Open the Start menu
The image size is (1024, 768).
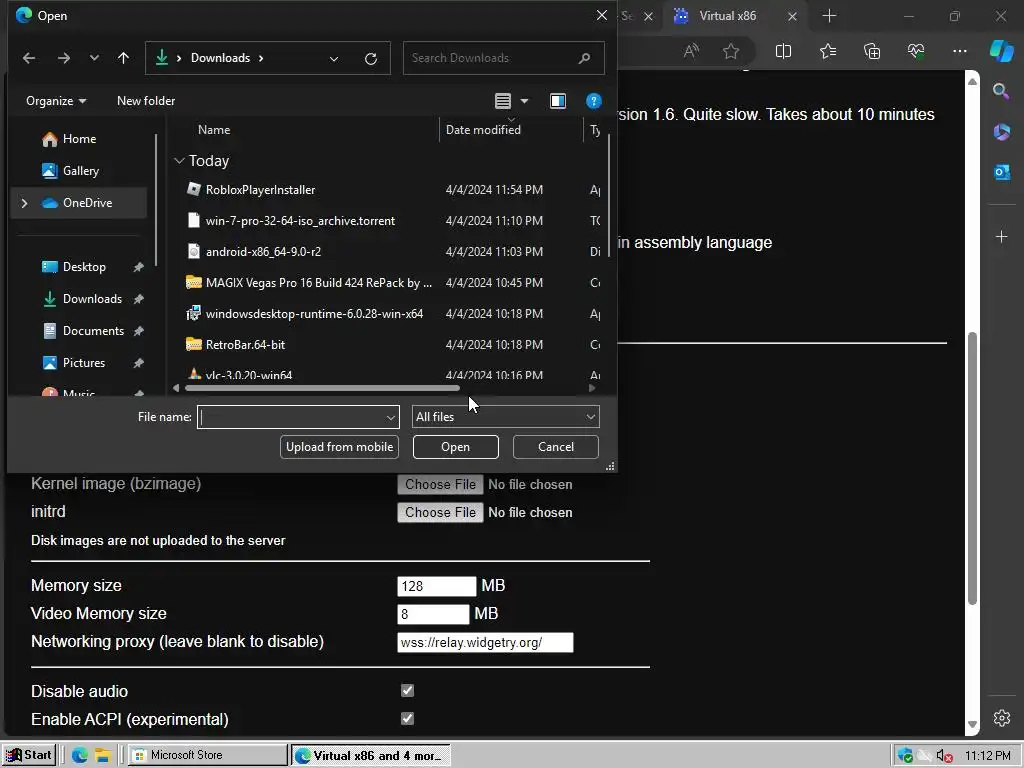[x=29, y=755]
